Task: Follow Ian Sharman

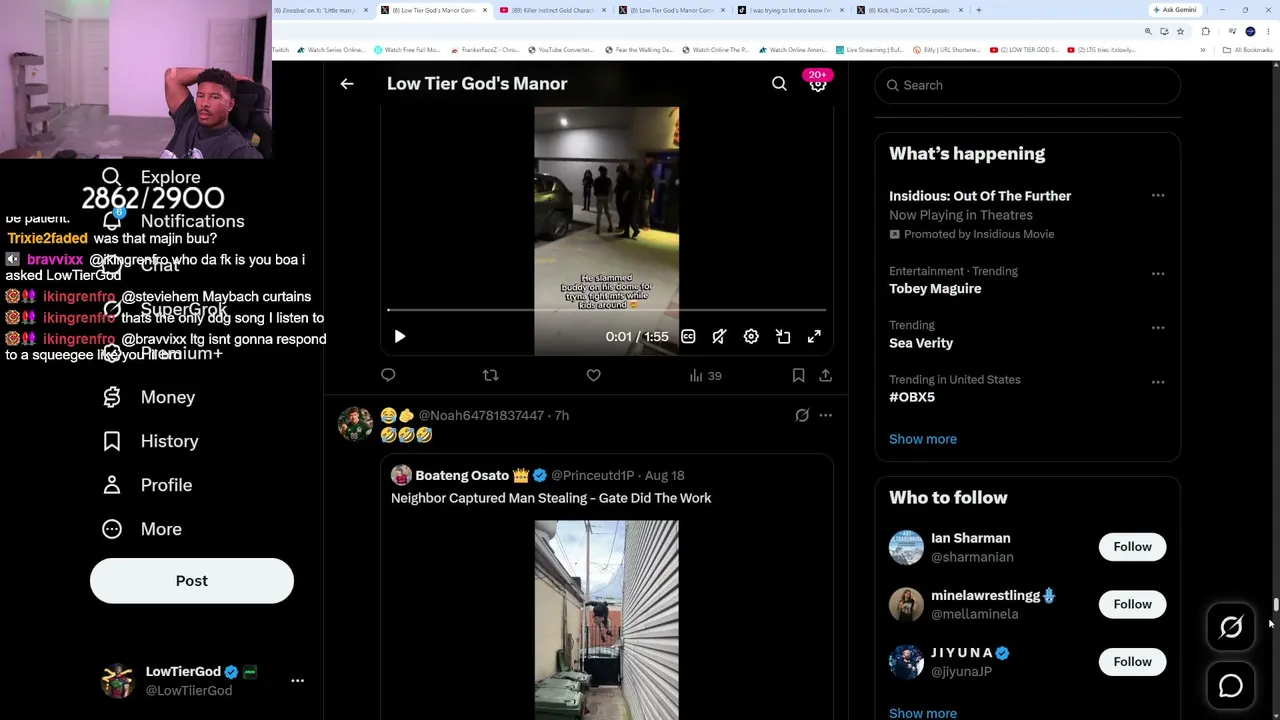Action: pos(1132,547)
